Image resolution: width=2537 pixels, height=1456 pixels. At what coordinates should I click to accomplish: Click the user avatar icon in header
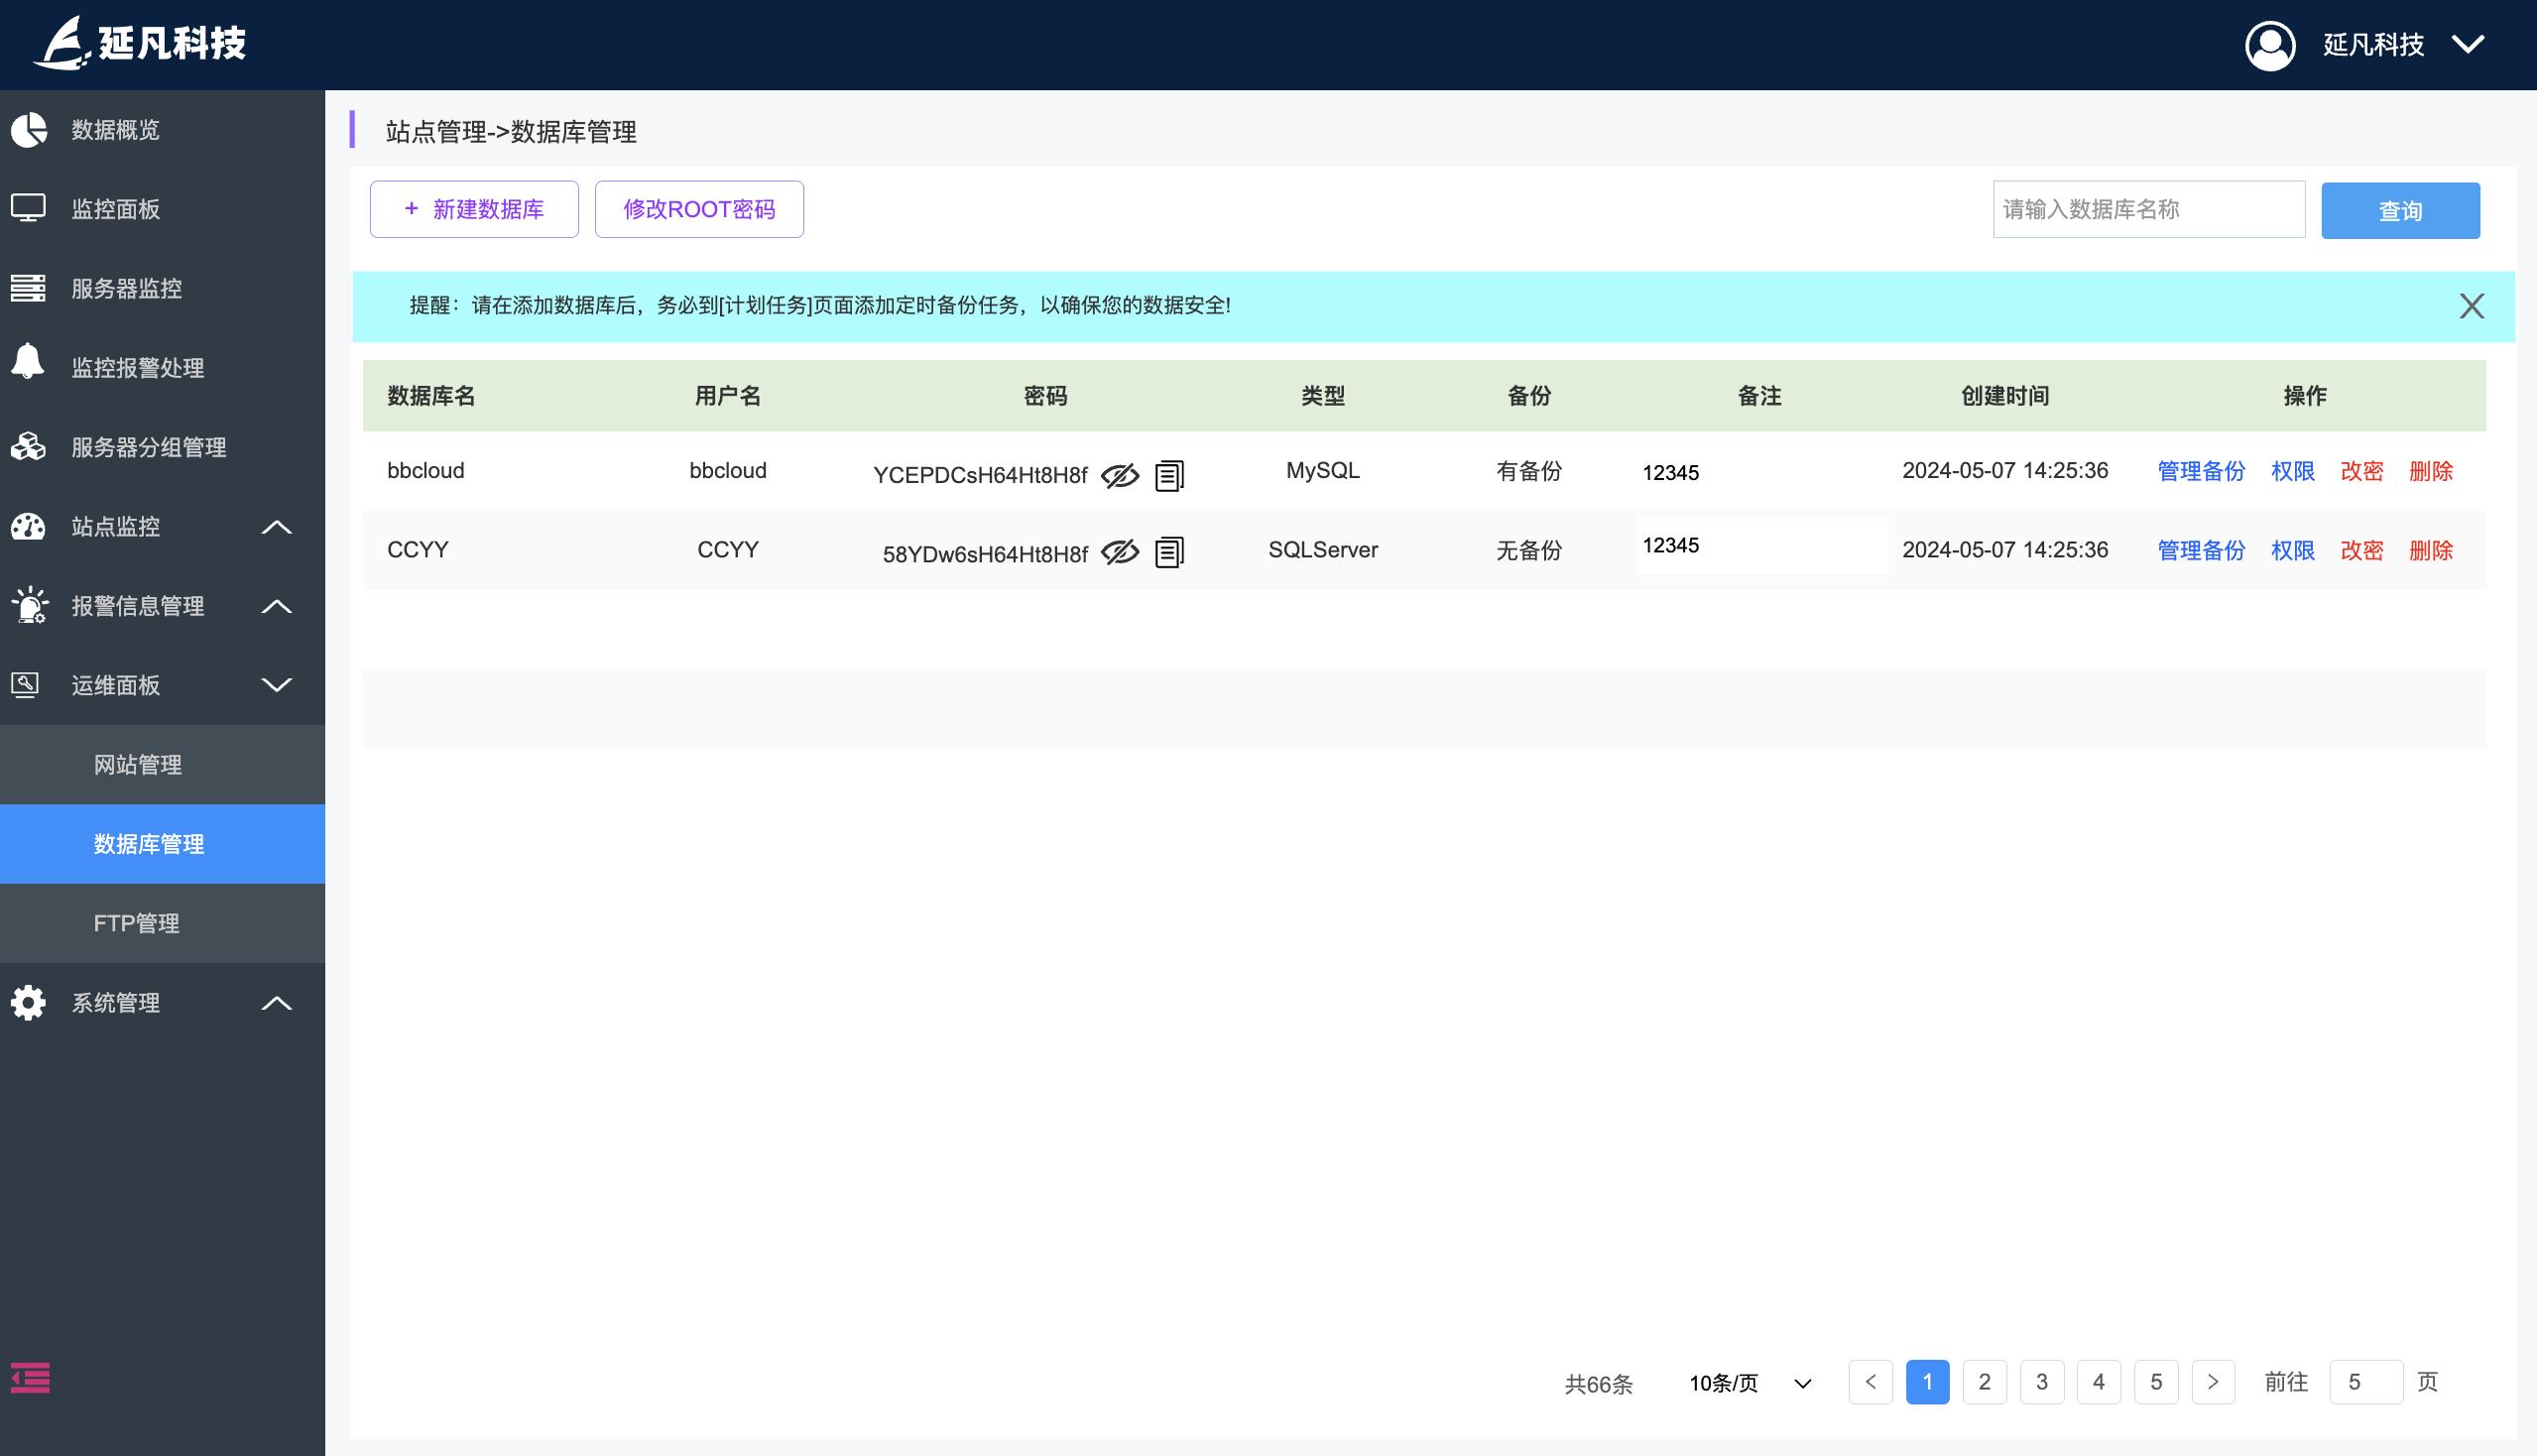coord(2270,45)
